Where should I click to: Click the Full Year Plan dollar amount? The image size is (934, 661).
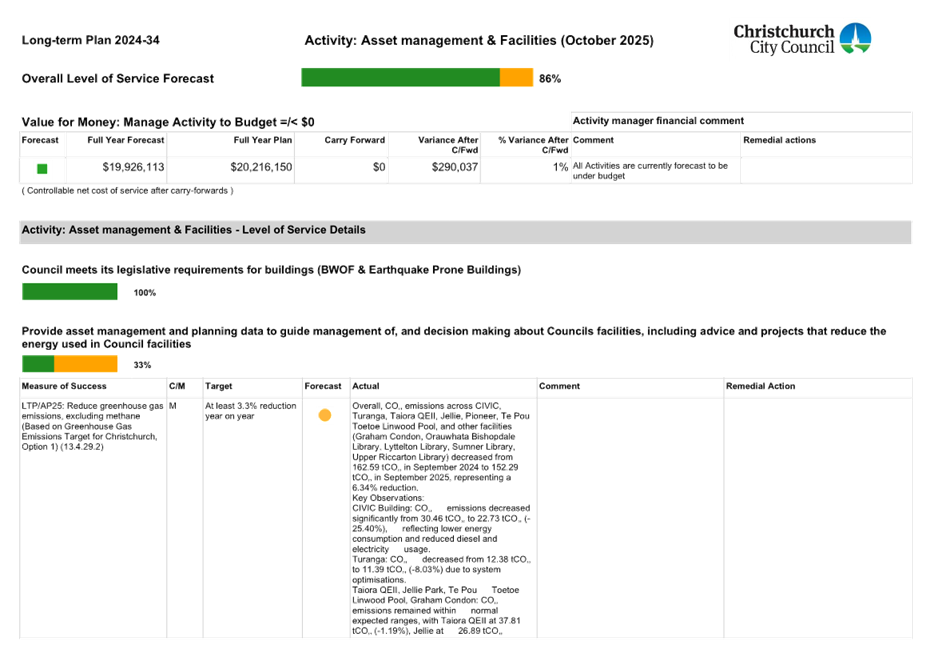(x=261, y=168)
